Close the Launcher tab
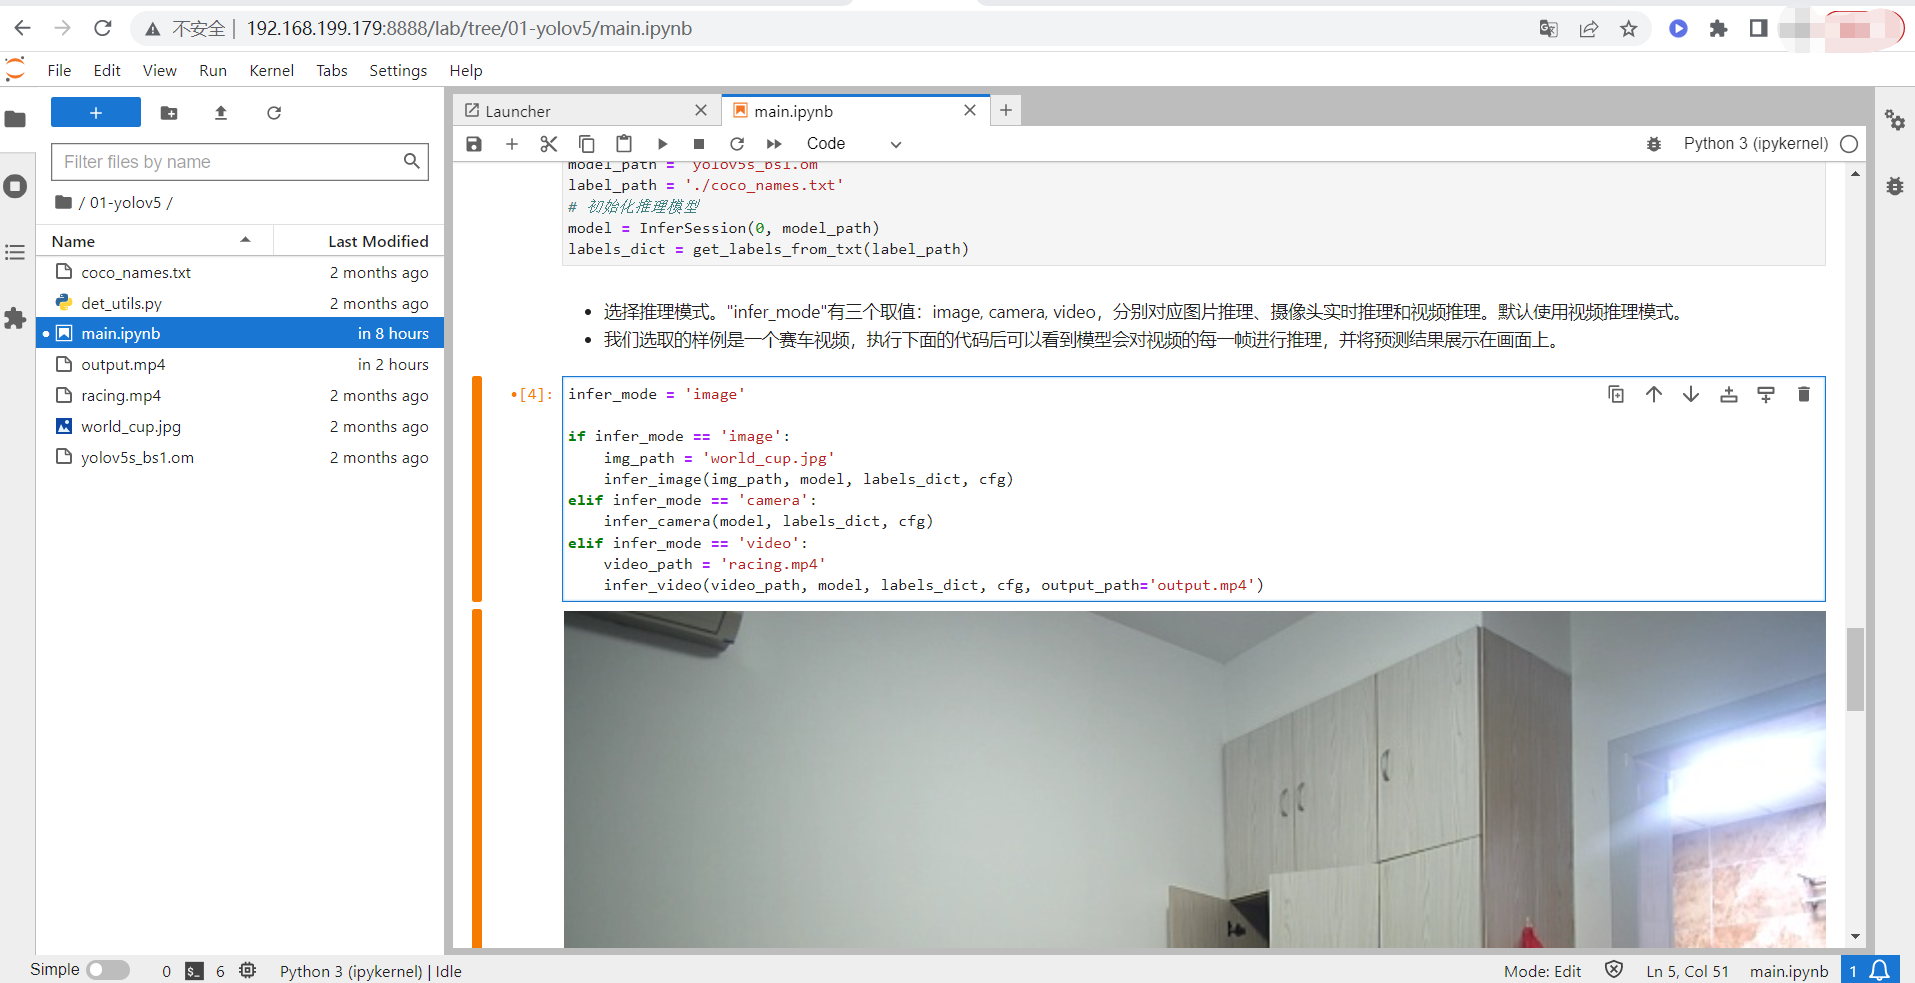This screenshot has height=983, width=1915. tap(701, 111)
